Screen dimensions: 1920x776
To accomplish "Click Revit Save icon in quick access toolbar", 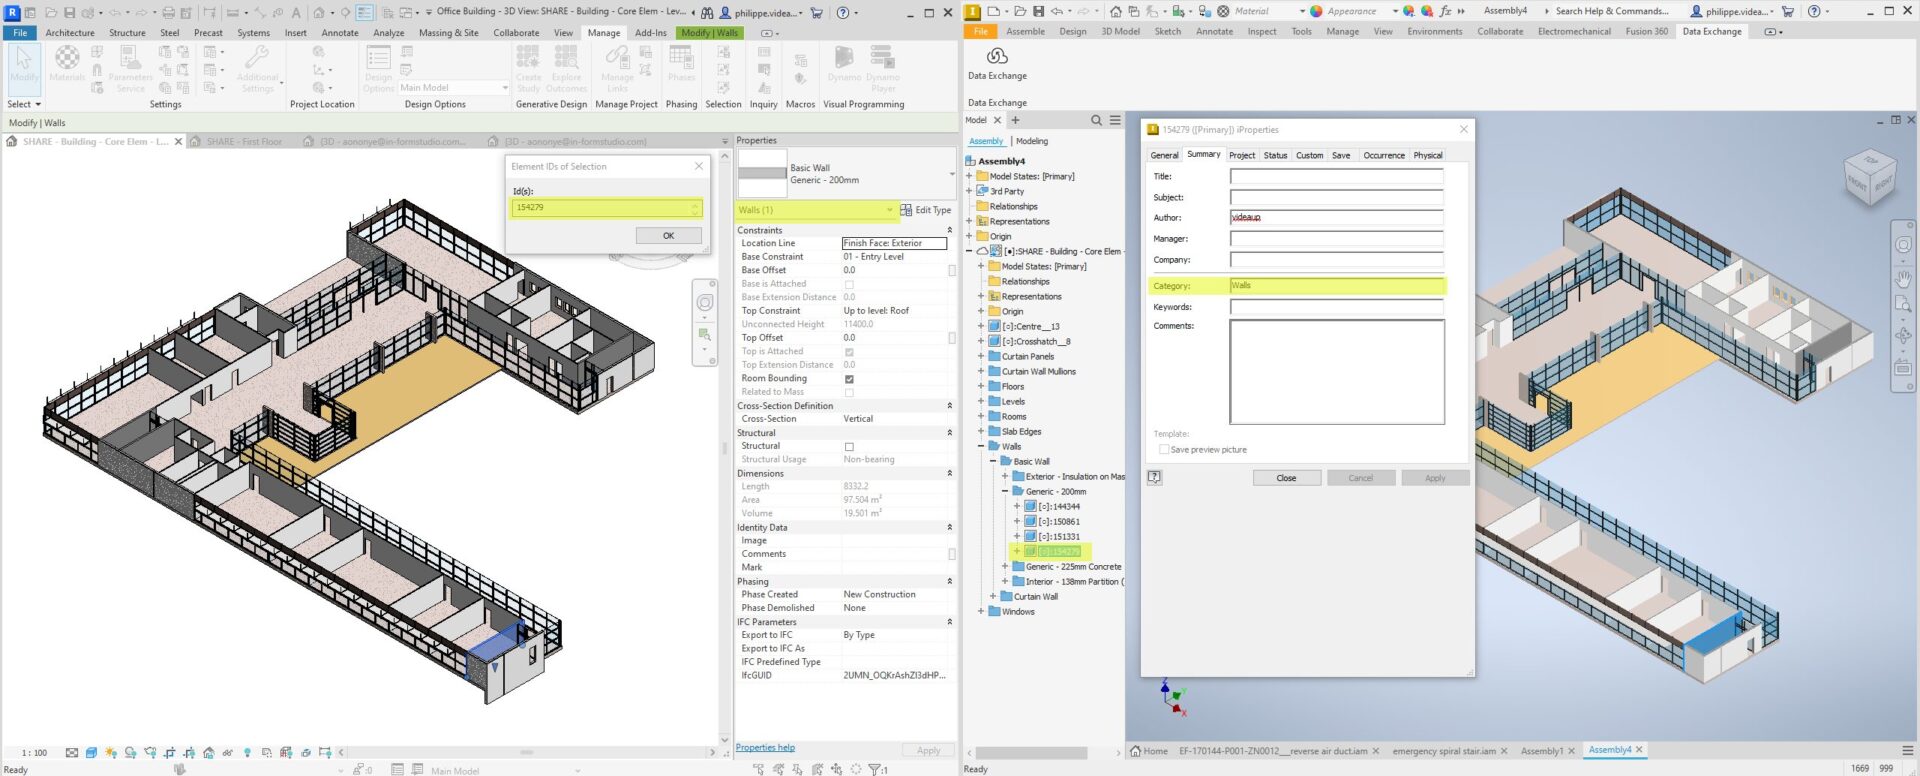I will (x=69, y=13).
